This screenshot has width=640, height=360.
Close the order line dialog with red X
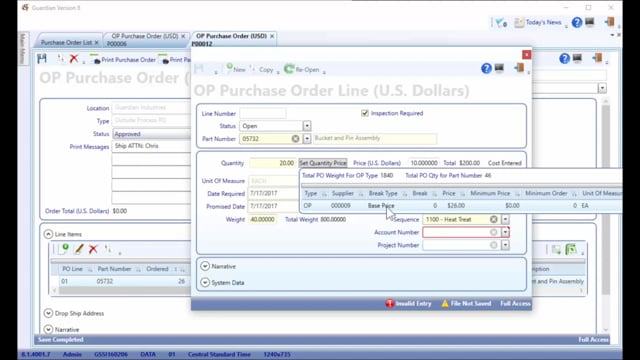[527, 55]
